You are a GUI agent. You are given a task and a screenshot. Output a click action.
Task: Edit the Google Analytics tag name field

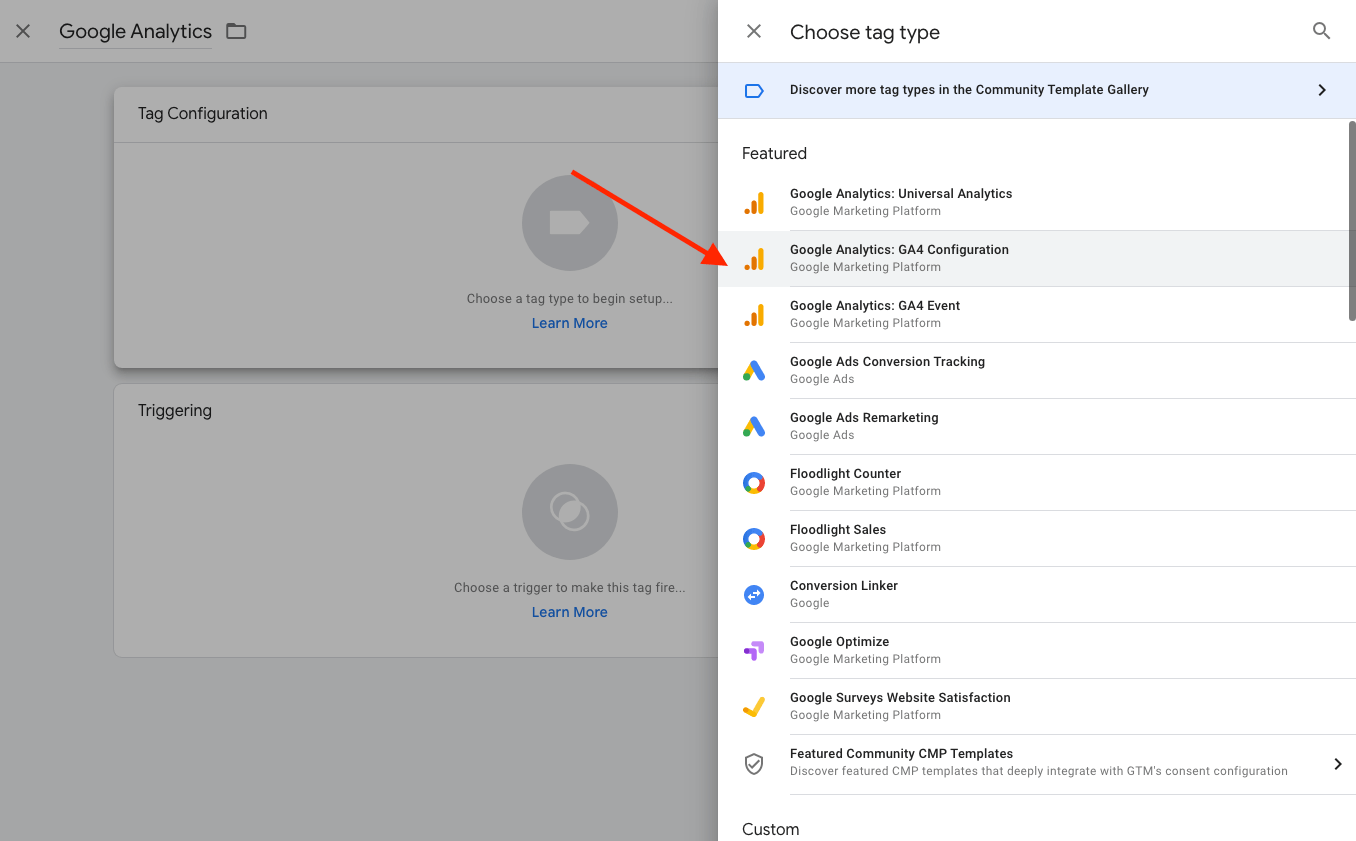pyautogui.click(x=135, y=31)
